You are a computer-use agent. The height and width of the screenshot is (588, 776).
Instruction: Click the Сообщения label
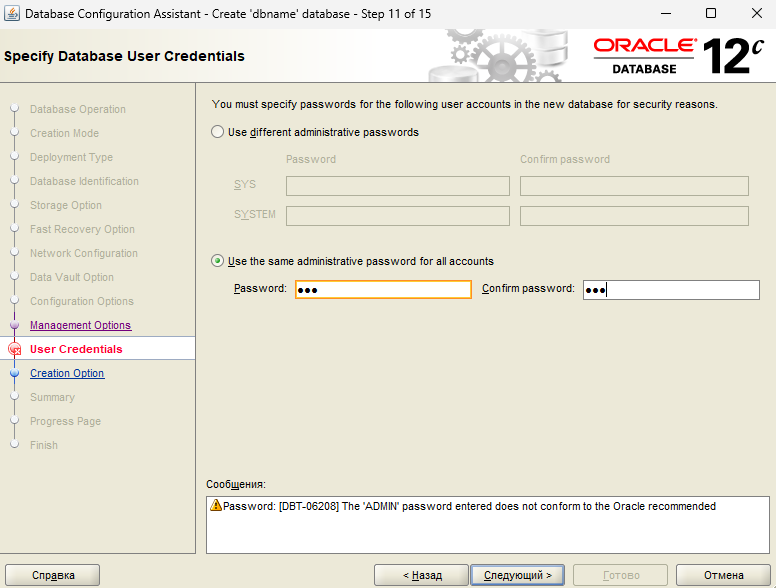236,484
